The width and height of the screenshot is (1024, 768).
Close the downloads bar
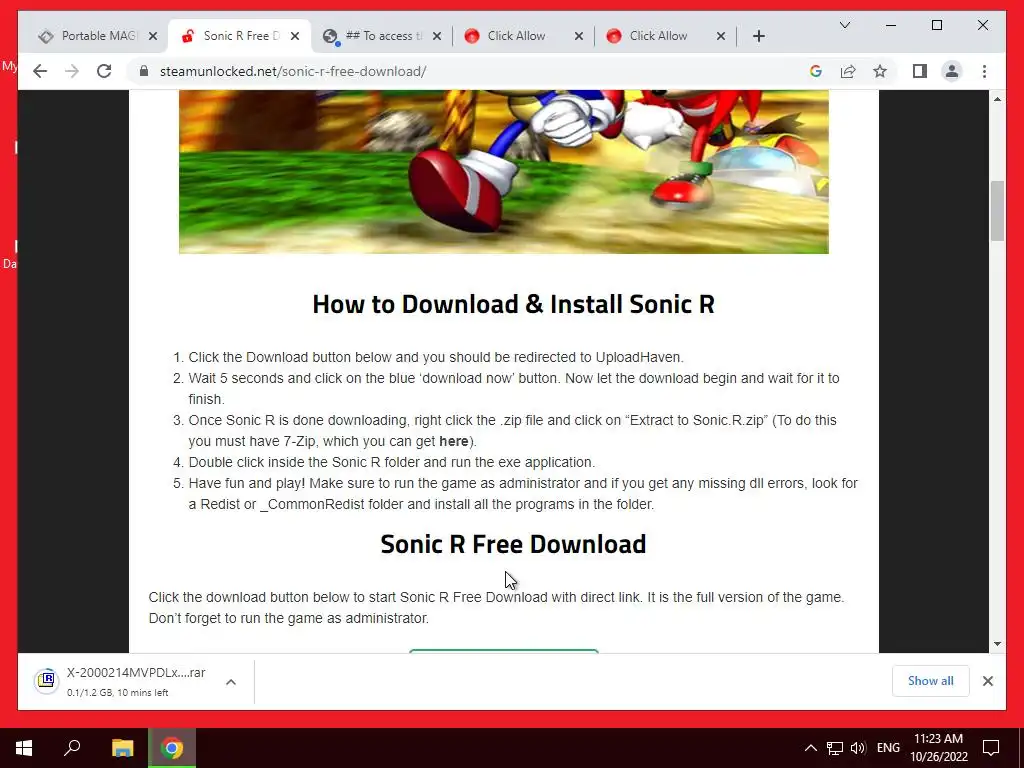pyautogui.click(x=987, y=681)
